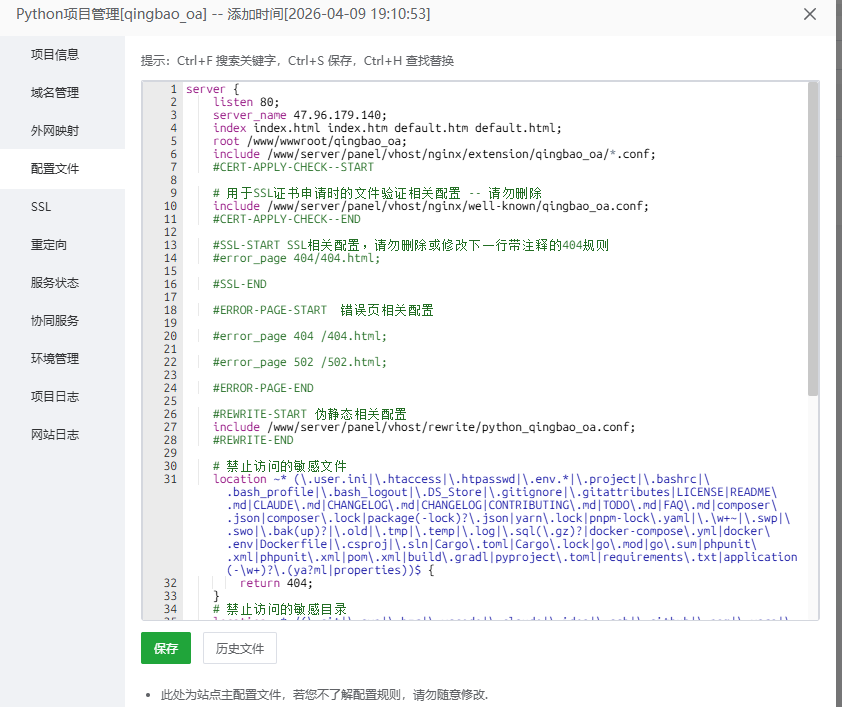The height and width of the screenshot is (707, 842).
Task: Switch to the 项目信息 tab
Action: (x=54, y=54)
